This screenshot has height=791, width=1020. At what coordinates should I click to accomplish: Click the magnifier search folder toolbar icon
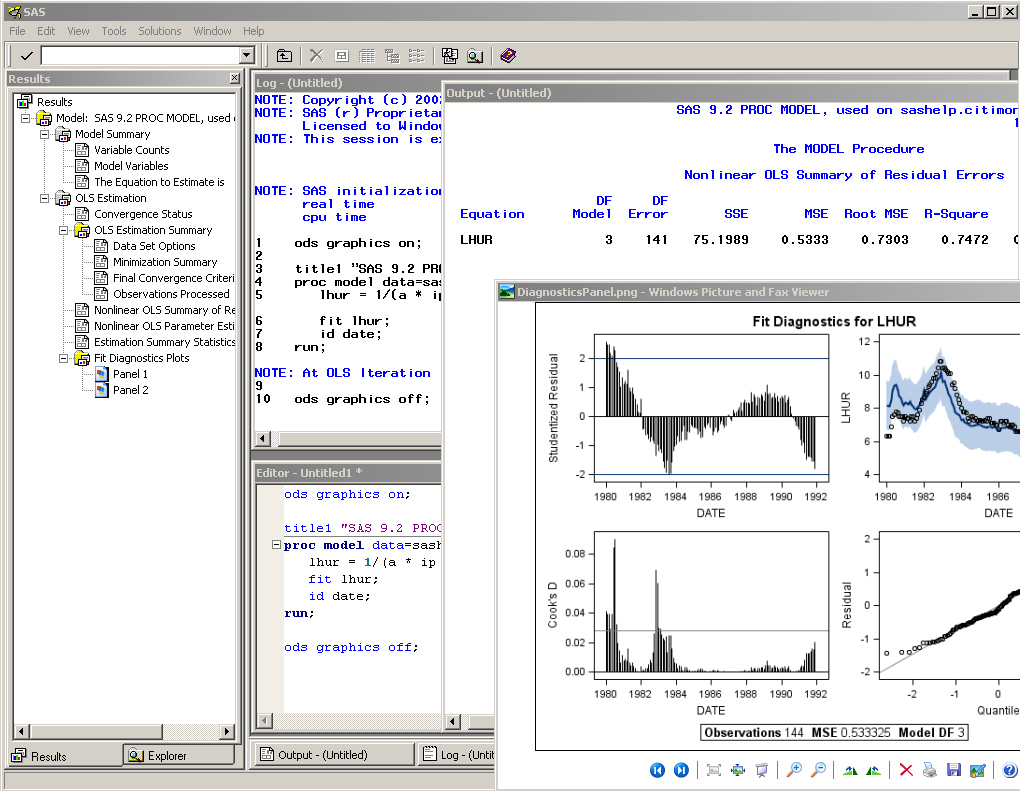(x=475, y=56)
